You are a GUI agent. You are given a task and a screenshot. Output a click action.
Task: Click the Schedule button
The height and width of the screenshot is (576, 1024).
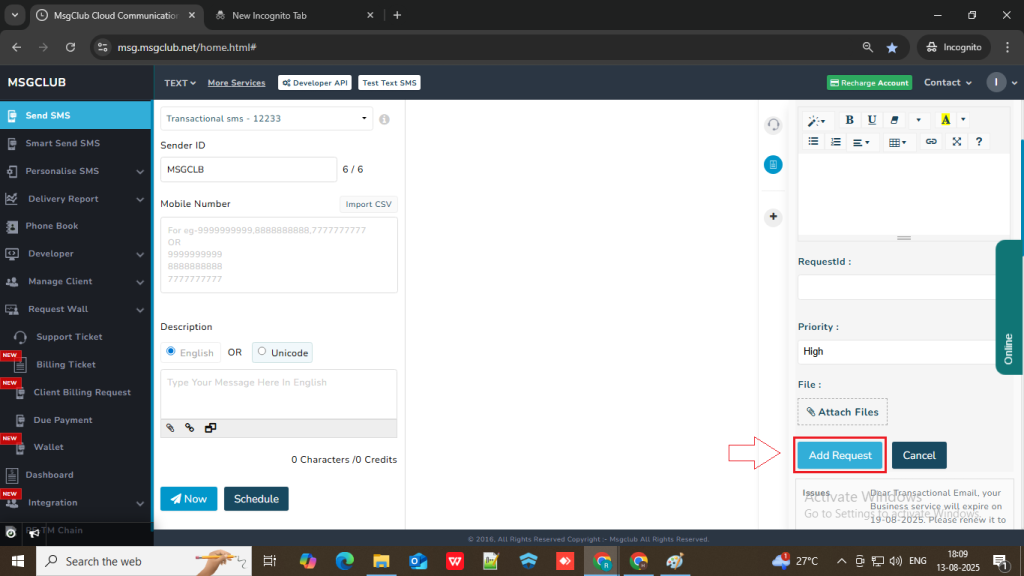click(256, 499)
